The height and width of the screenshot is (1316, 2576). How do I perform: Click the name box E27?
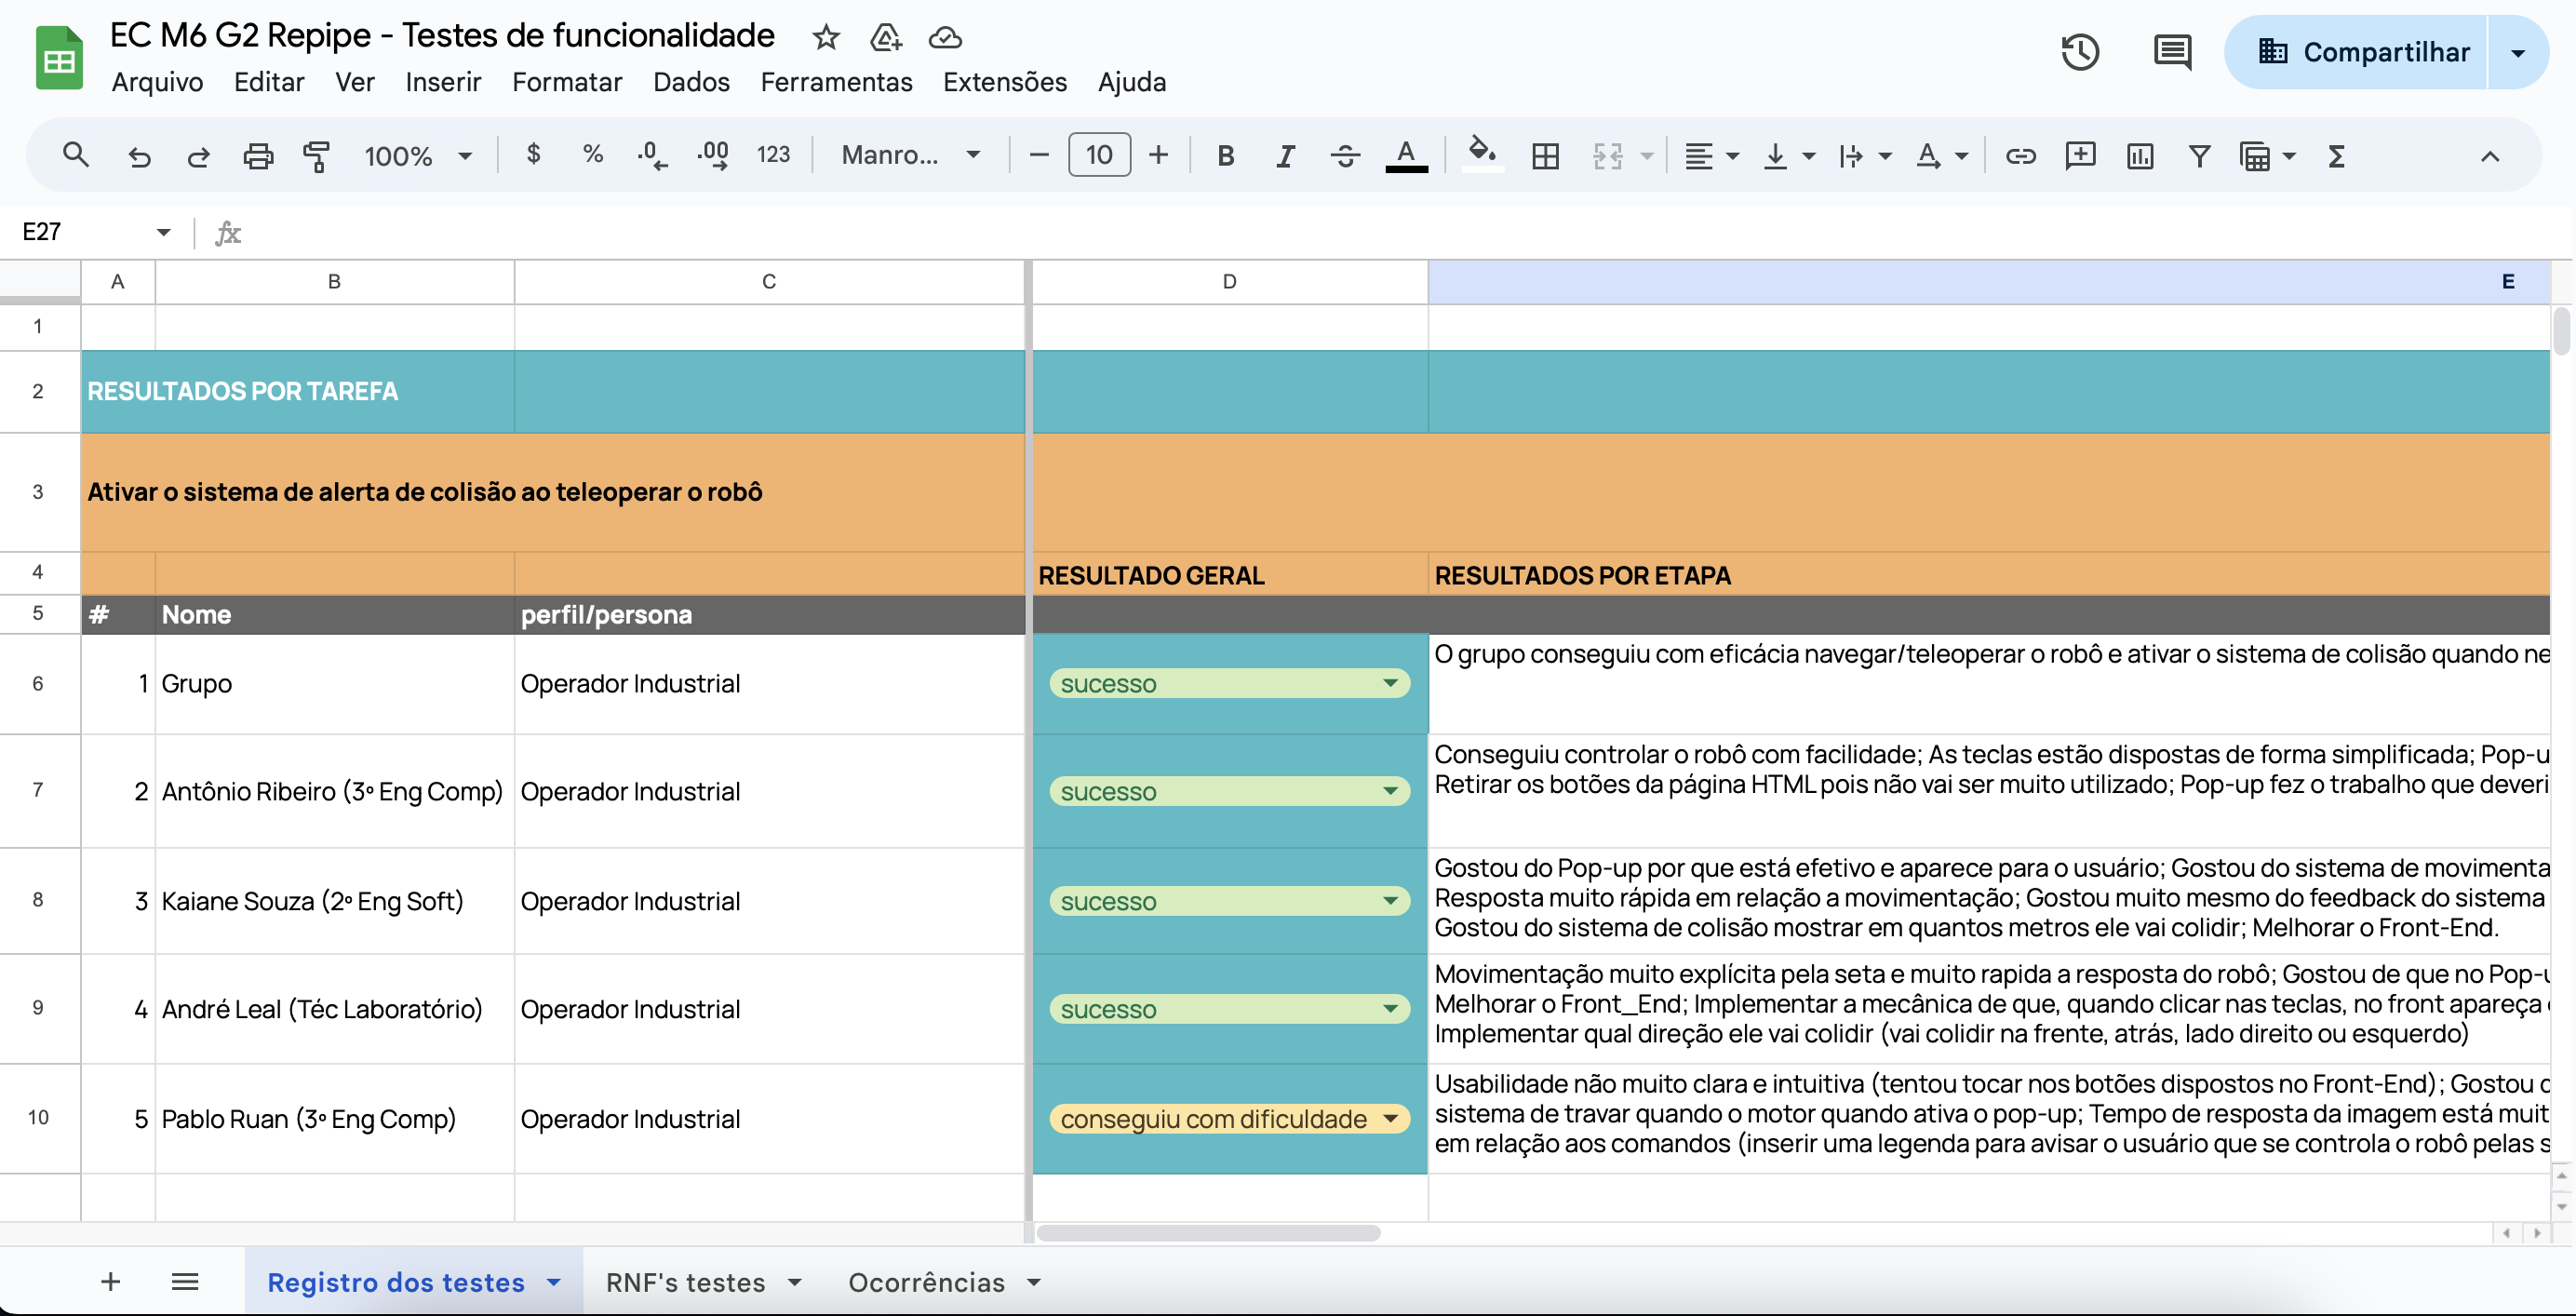click(x=96, y=232)
